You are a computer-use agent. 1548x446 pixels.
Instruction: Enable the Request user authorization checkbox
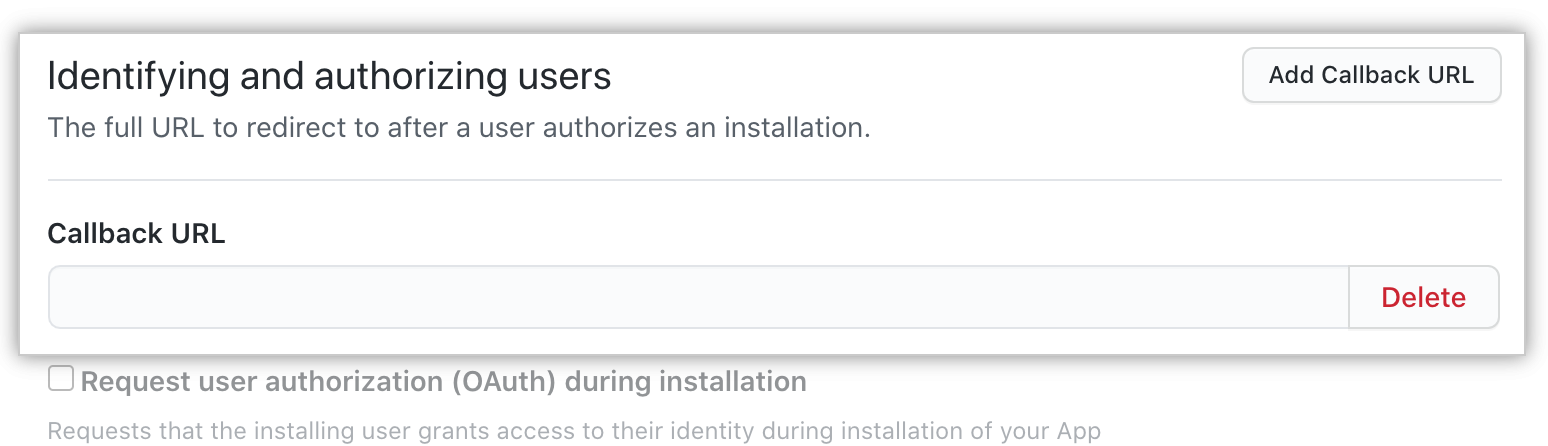pos(61,379)
